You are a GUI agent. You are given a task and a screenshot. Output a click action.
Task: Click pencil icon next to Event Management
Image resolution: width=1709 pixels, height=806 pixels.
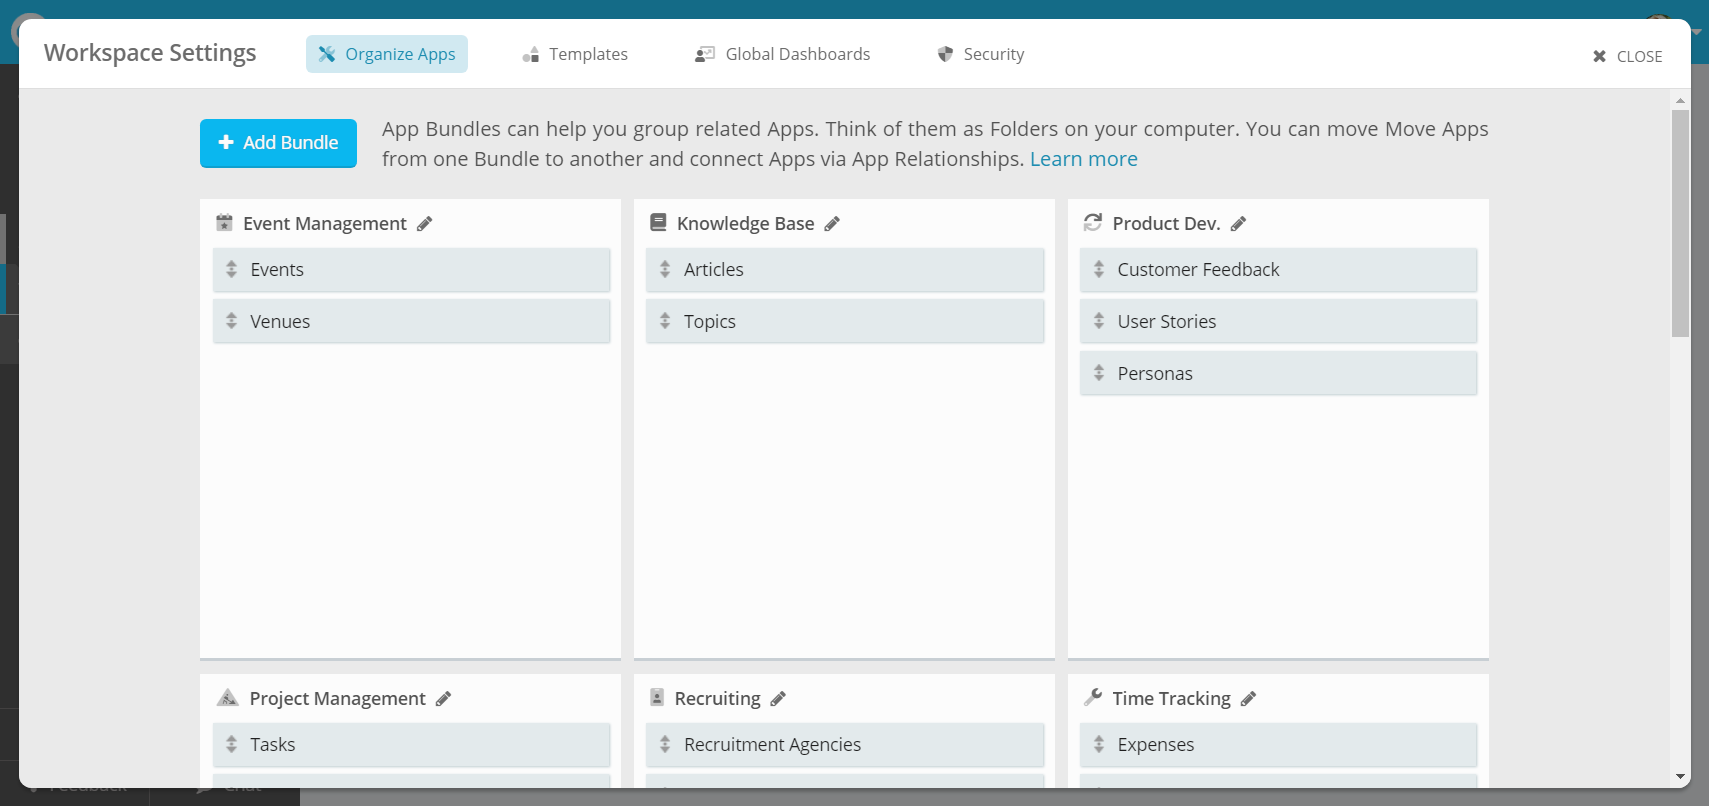tap(425, 224)
